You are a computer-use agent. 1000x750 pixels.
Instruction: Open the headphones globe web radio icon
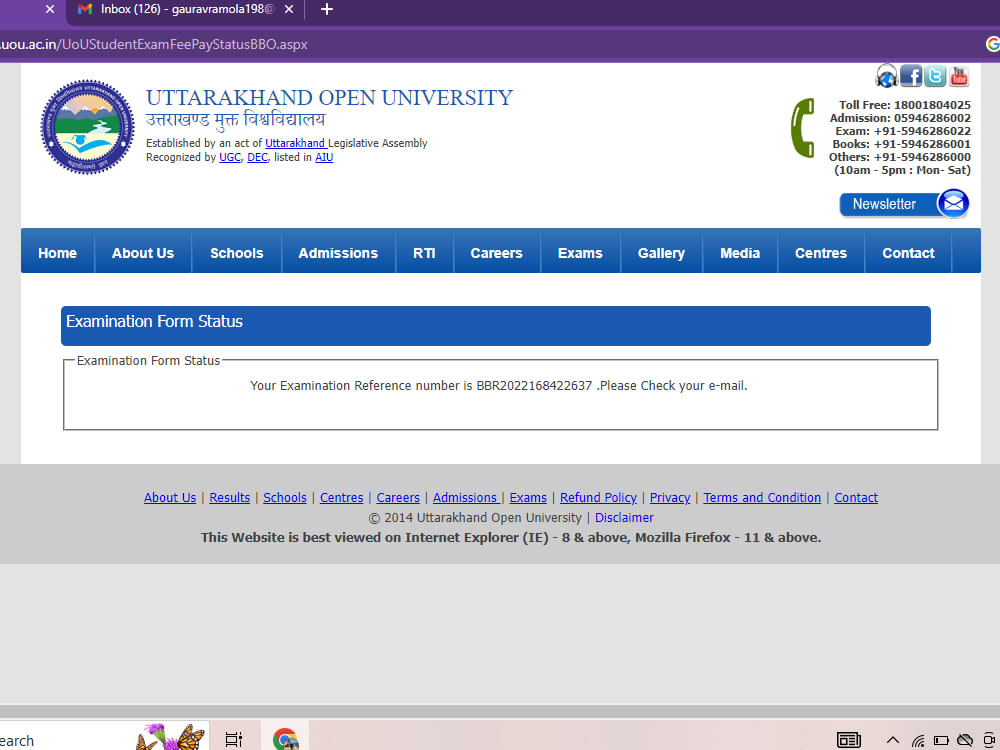click(x=886, y=76)
